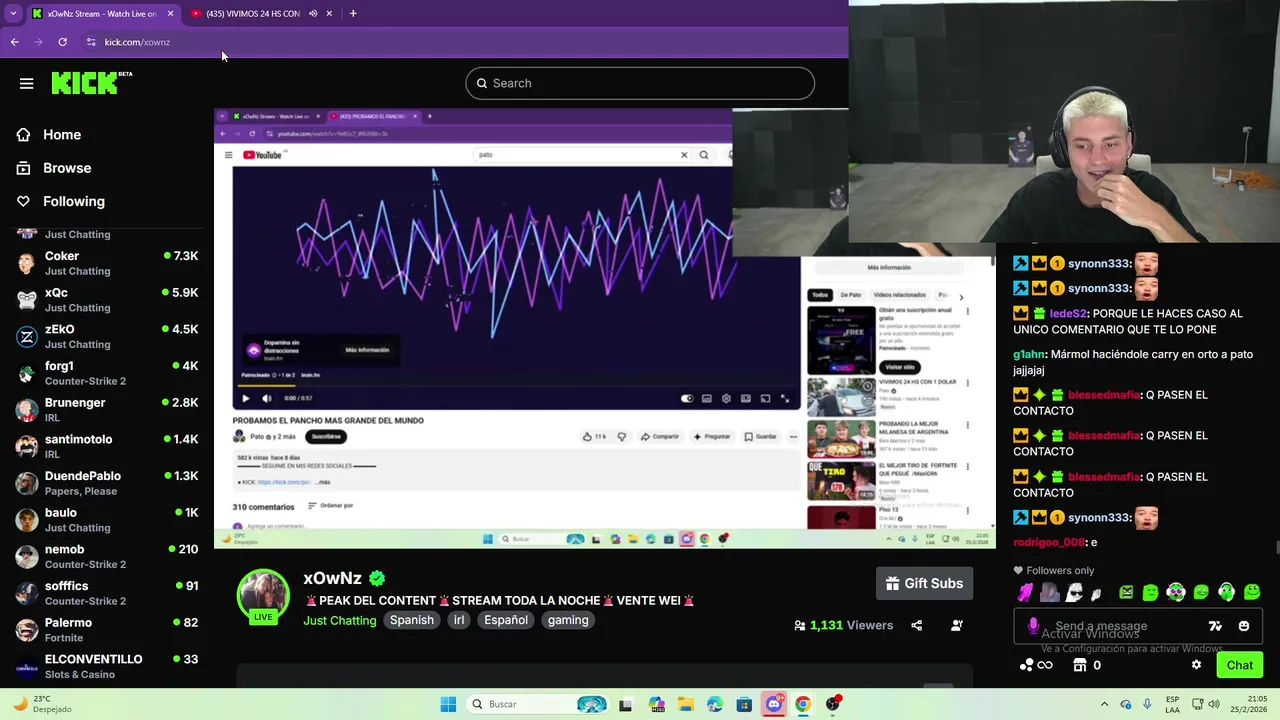
Task: Open the Kick sidebar hamburger menu
Action: click(x=27, y=84)
